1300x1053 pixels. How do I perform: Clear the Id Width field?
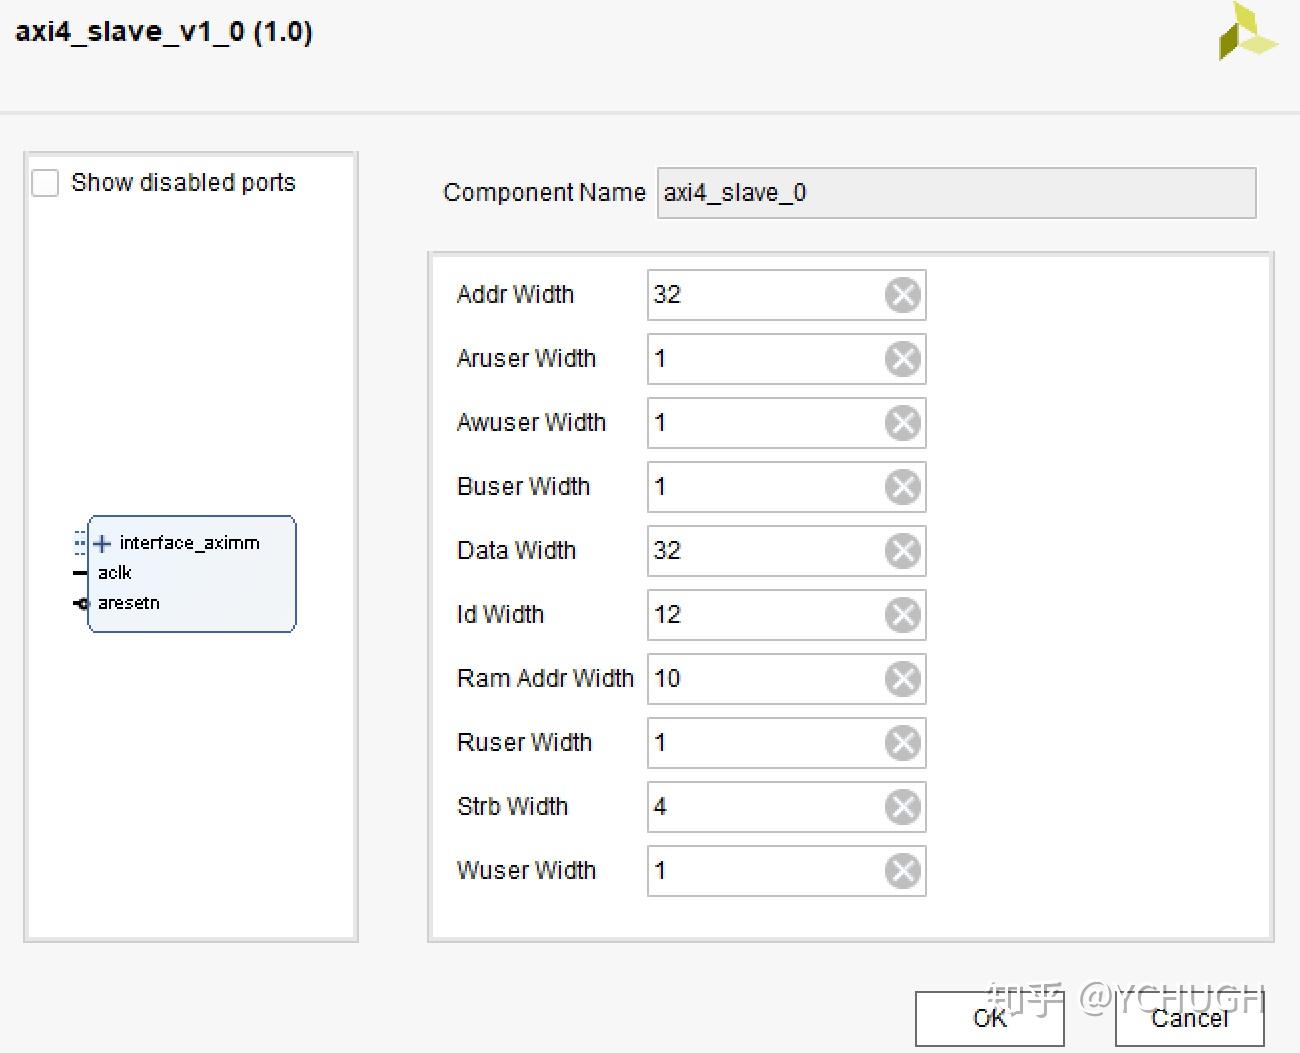[x=902, y=615]
